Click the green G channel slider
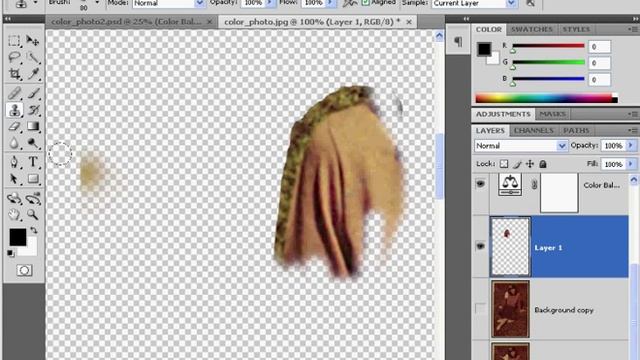Viewport: 640px width, 360px height. point(548,62)
